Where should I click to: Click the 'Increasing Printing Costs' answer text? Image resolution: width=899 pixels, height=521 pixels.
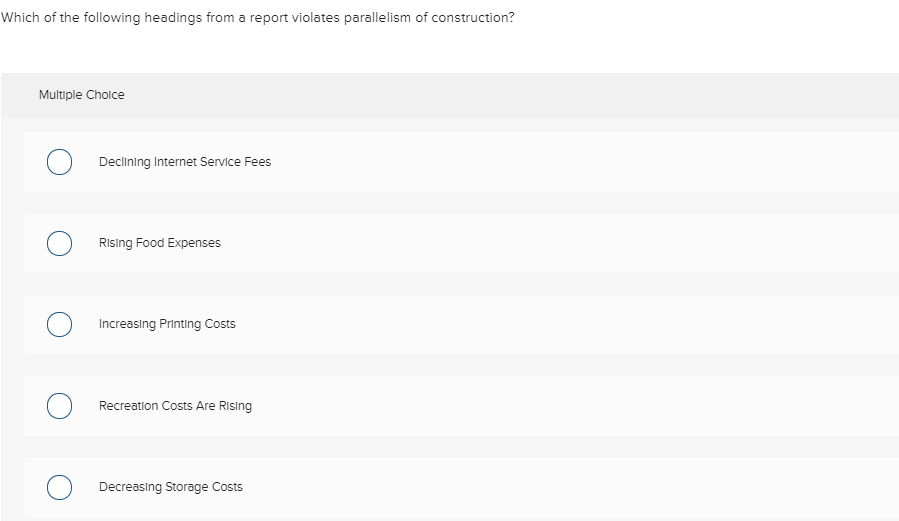pyautogui.click(x=167, y=324)
